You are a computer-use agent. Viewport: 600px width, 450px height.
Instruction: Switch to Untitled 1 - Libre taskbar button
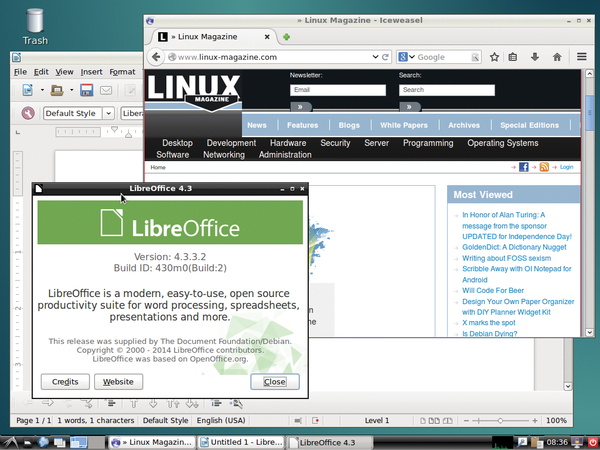(x=241, y=442)
